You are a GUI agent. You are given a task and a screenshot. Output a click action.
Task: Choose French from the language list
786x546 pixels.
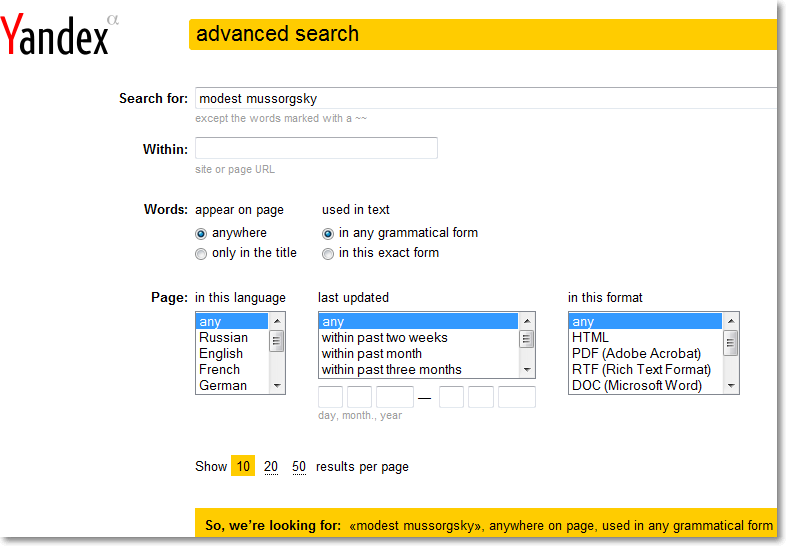pyautogui.click(x=219, y=370)
